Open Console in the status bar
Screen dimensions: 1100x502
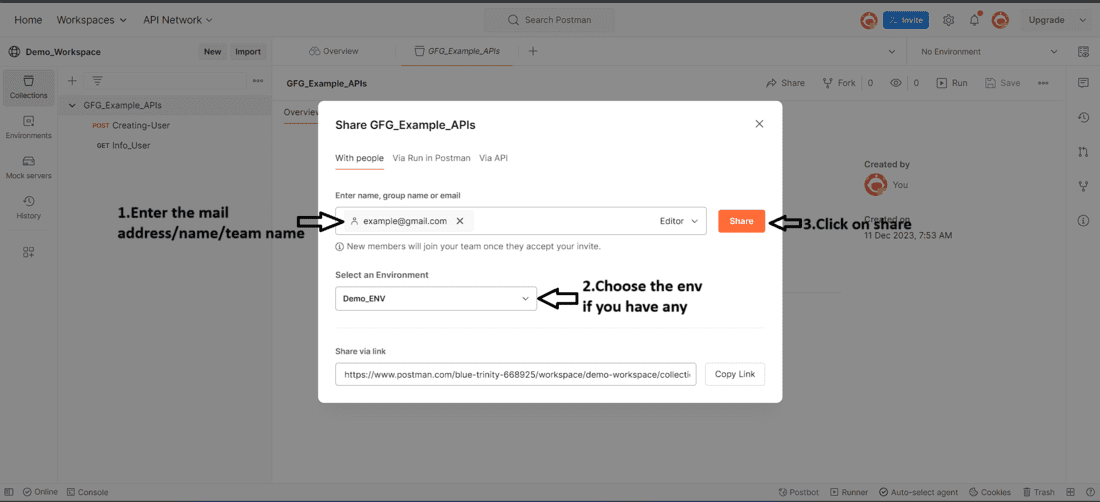[87, 492]
